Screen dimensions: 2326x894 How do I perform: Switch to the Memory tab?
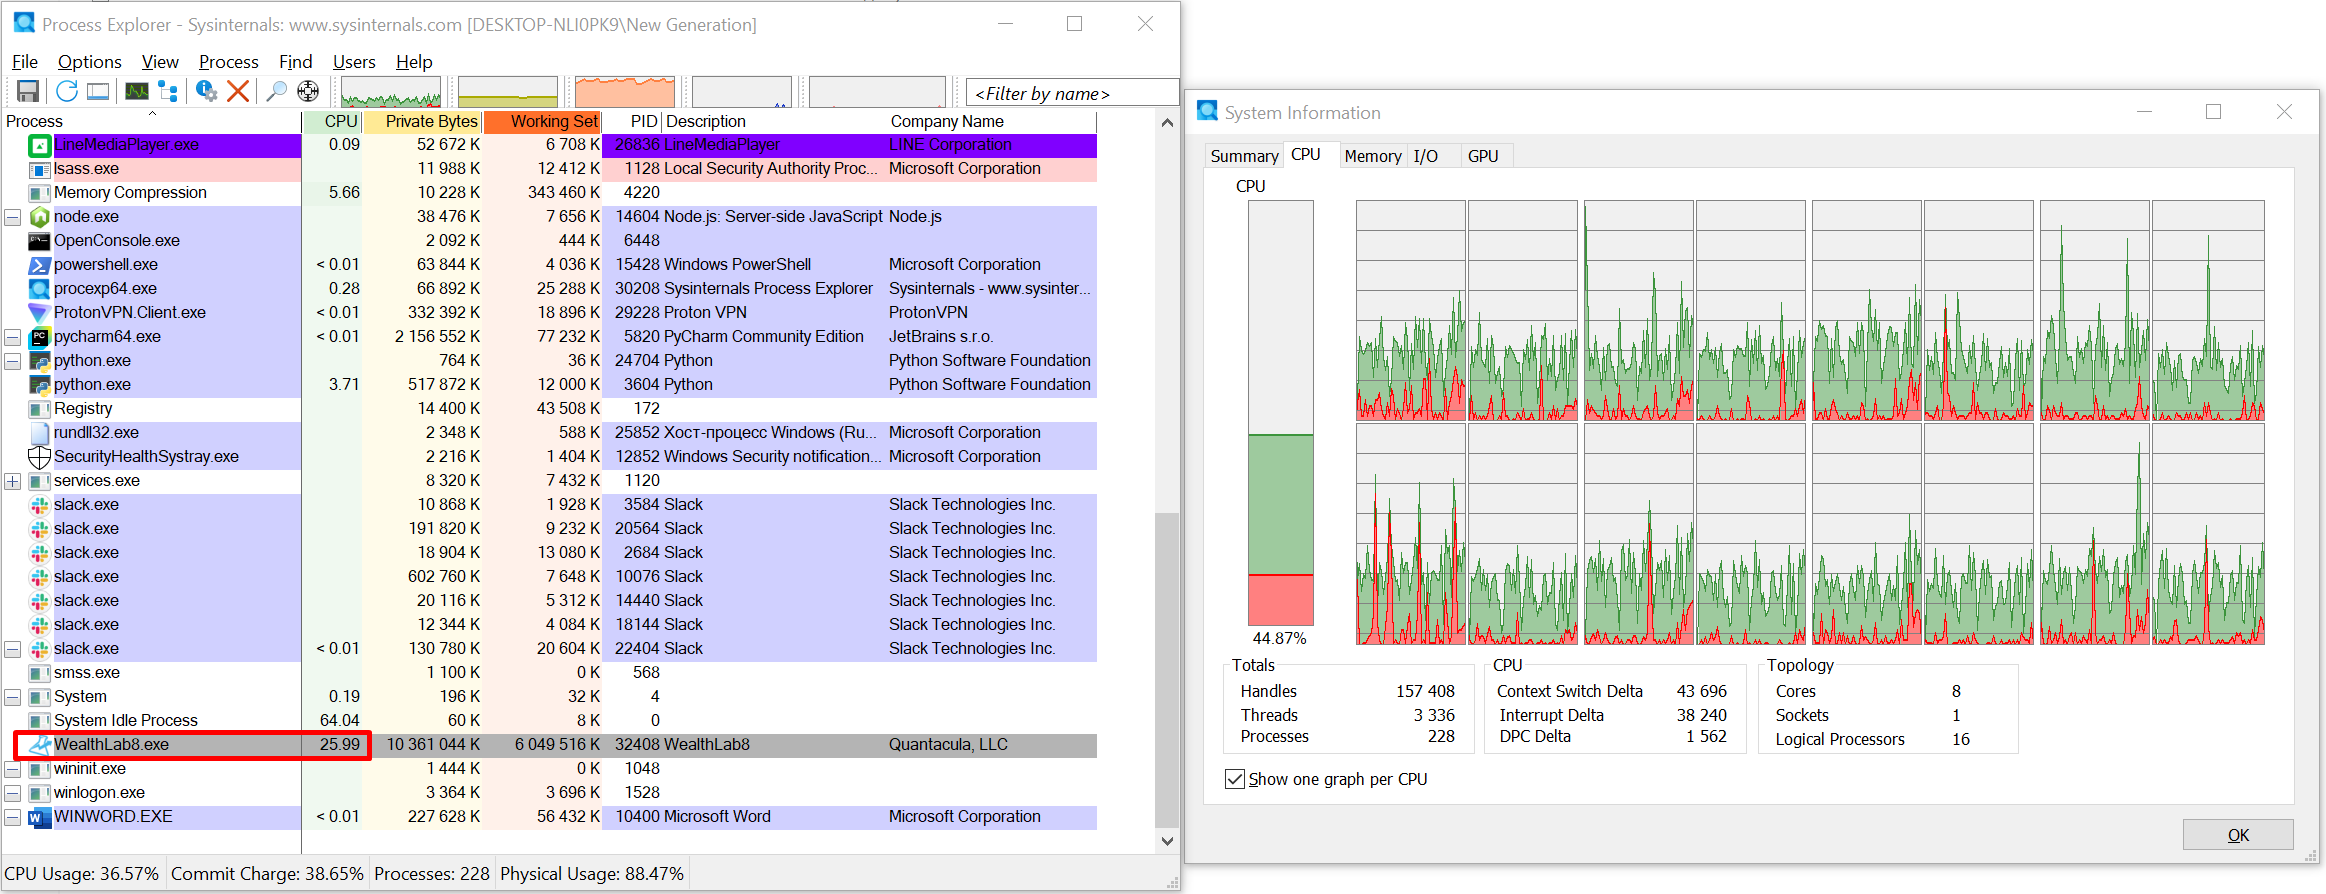(x=1372, y=156)
